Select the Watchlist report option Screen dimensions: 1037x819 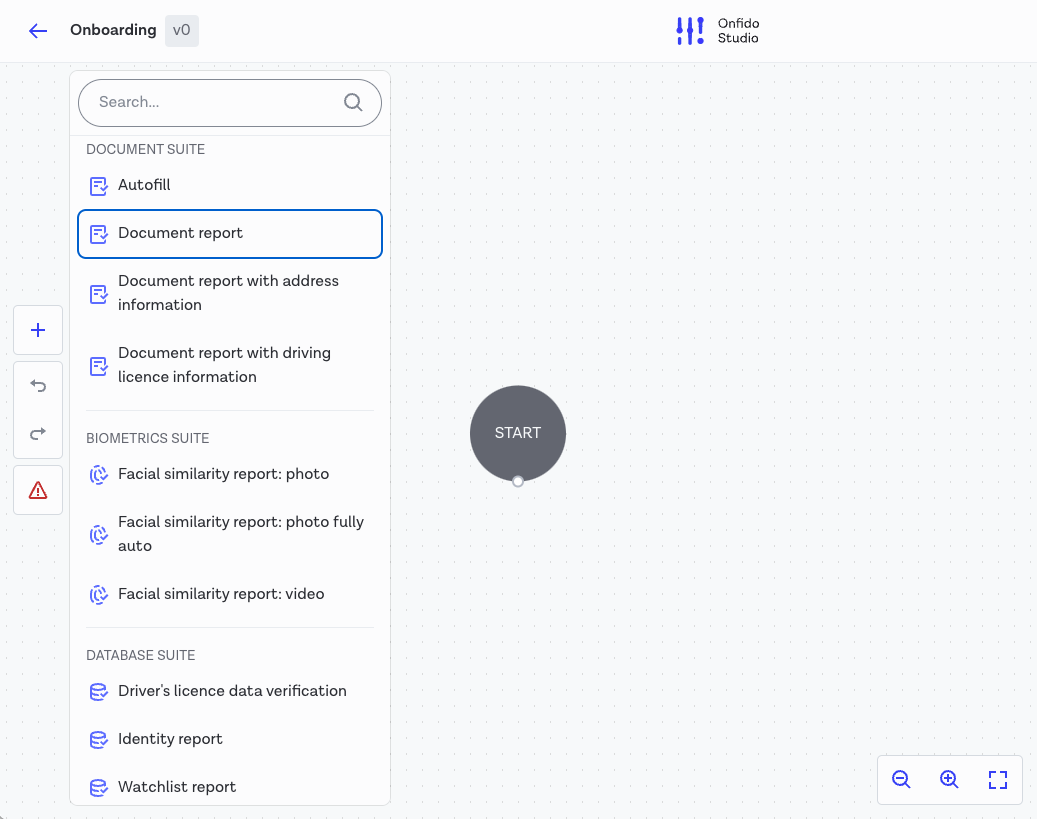point(177,787)
